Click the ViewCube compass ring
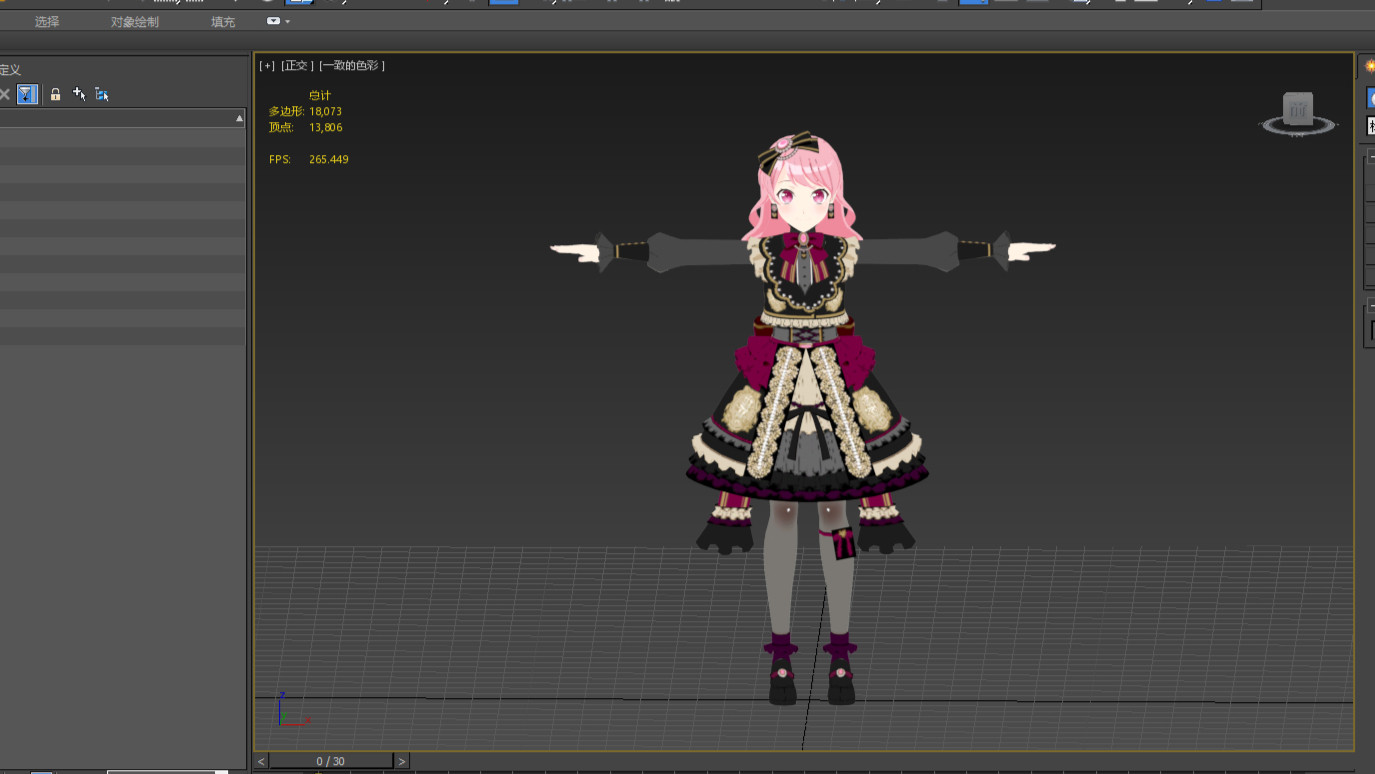Screen dimensions: 1375x774 (1298, 129)
